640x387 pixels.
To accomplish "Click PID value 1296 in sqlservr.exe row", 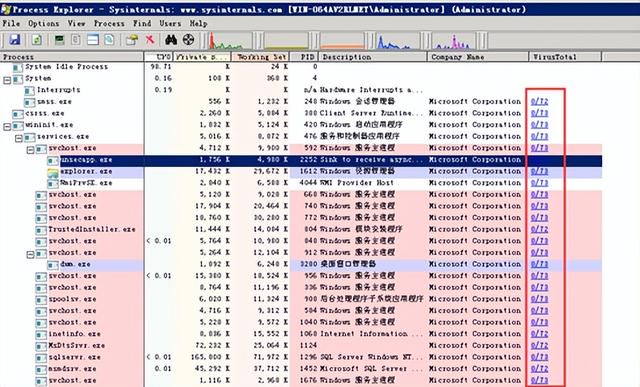I will coord(308,358).
